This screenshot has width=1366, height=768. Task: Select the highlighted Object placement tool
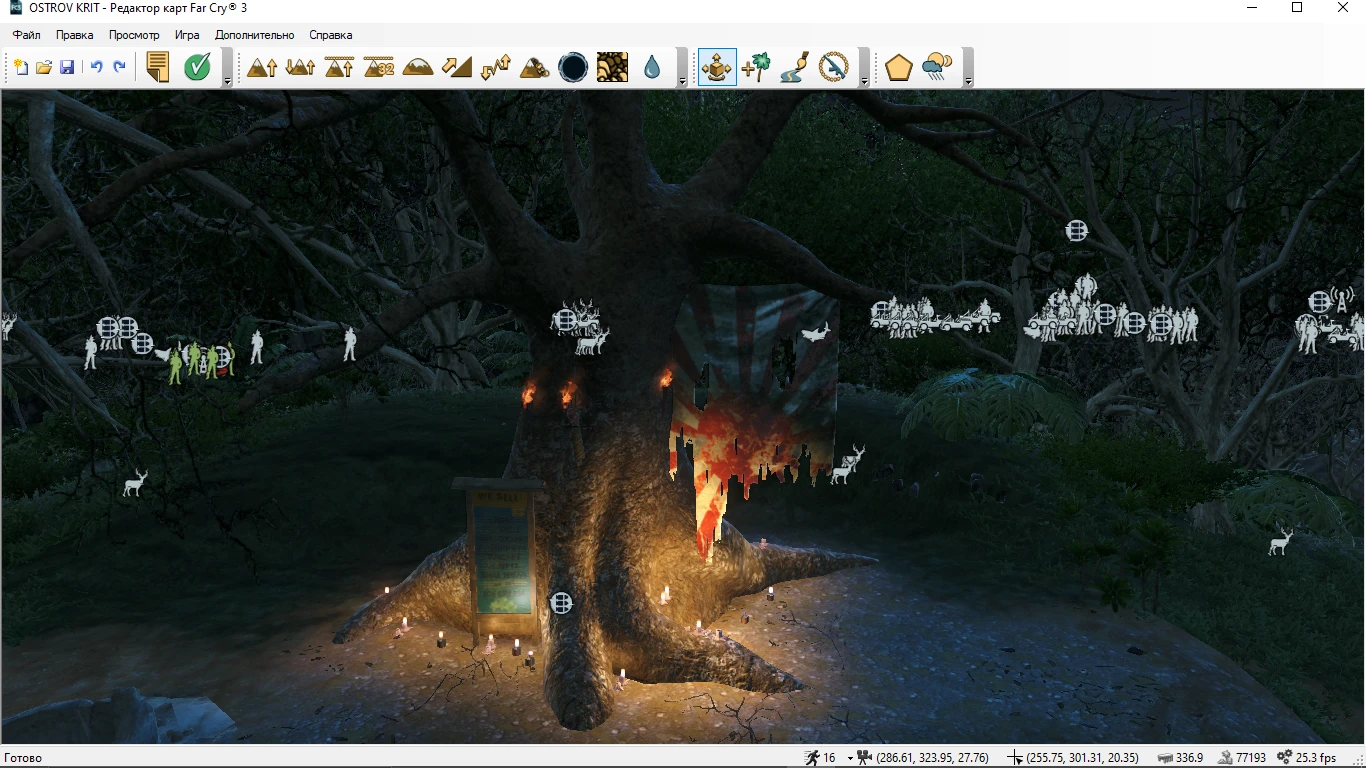point(717,67)
